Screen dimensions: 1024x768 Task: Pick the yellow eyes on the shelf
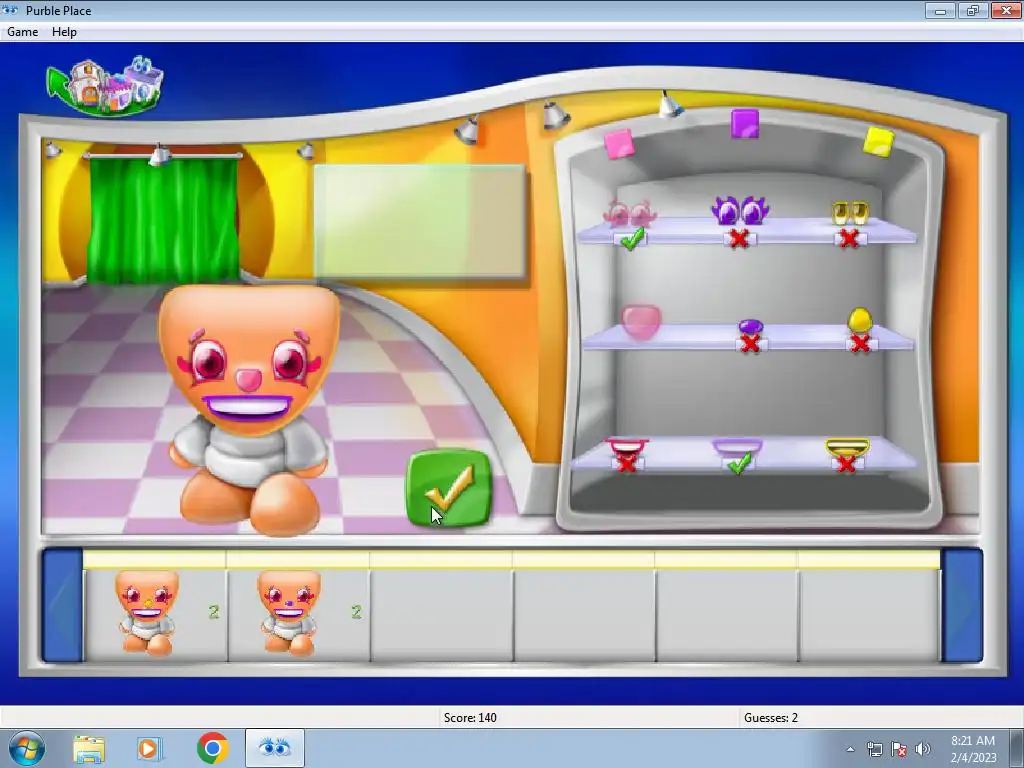click(850, 213)
